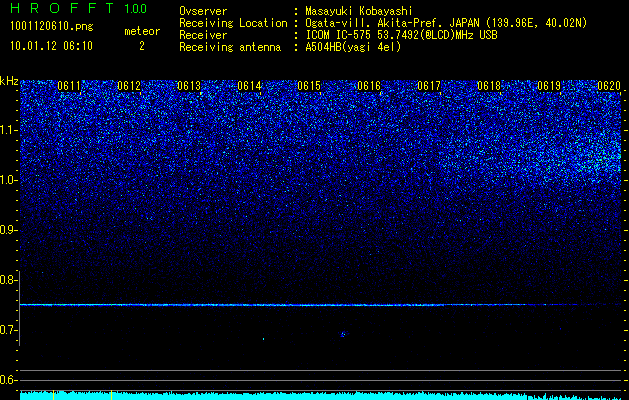
Task: Click the 0618 time marker
Action: (489, 86)
